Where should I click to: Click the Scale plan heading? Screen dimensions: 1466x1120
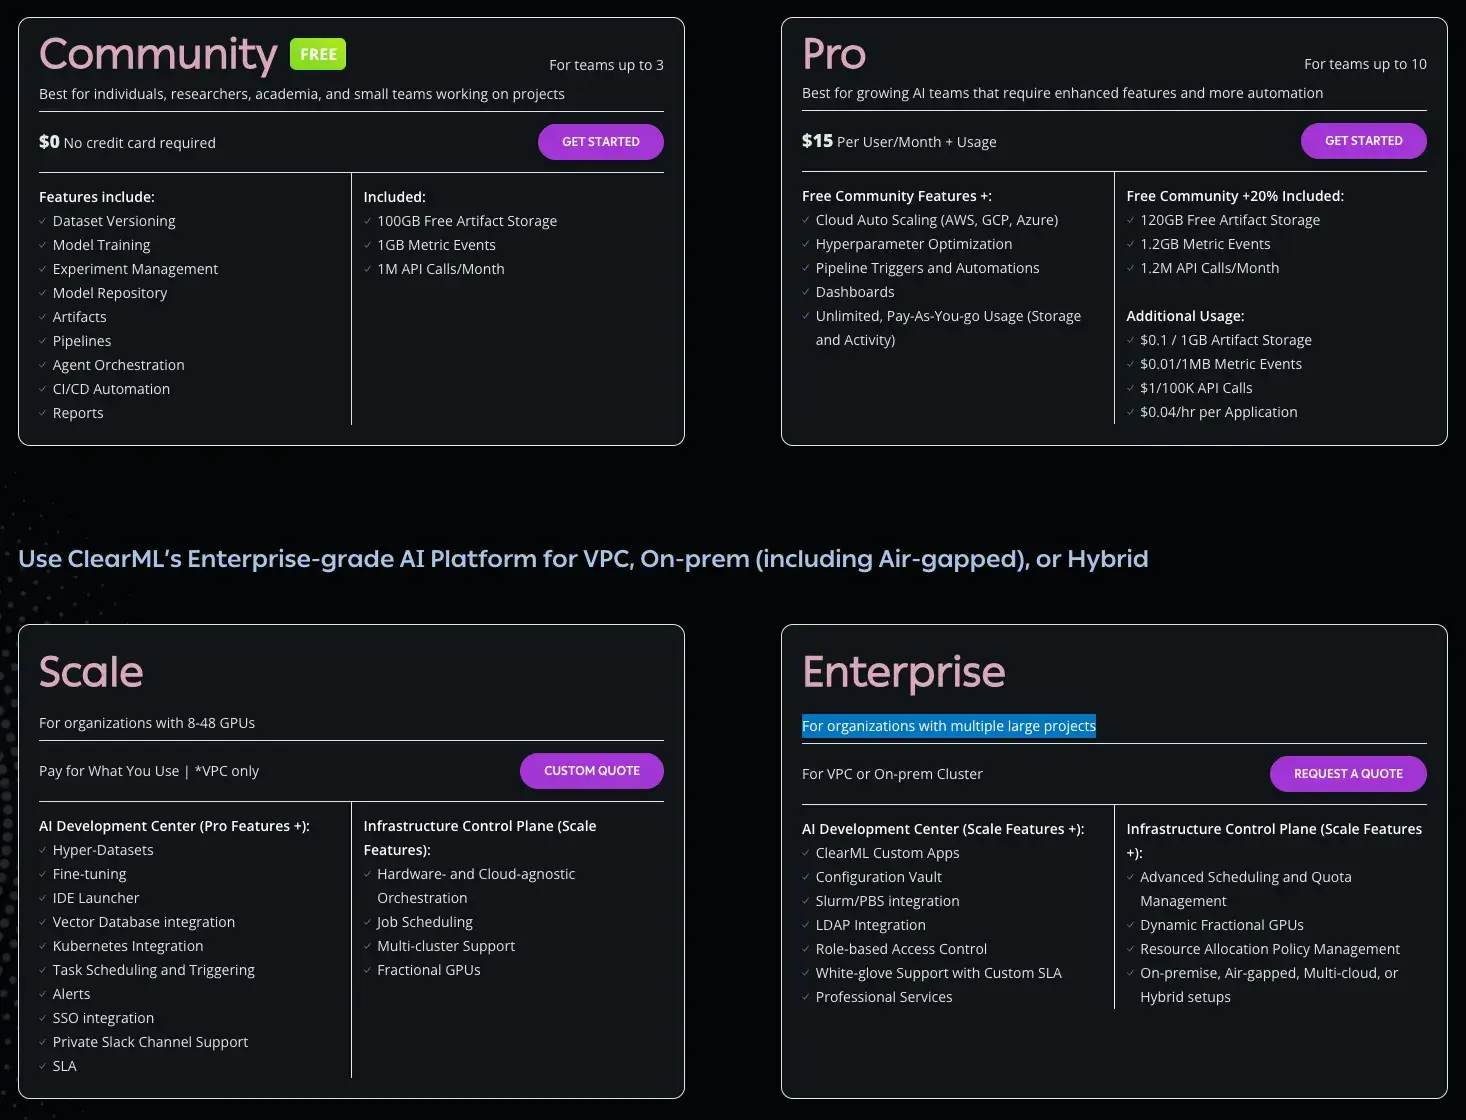(x=91, y=672)
